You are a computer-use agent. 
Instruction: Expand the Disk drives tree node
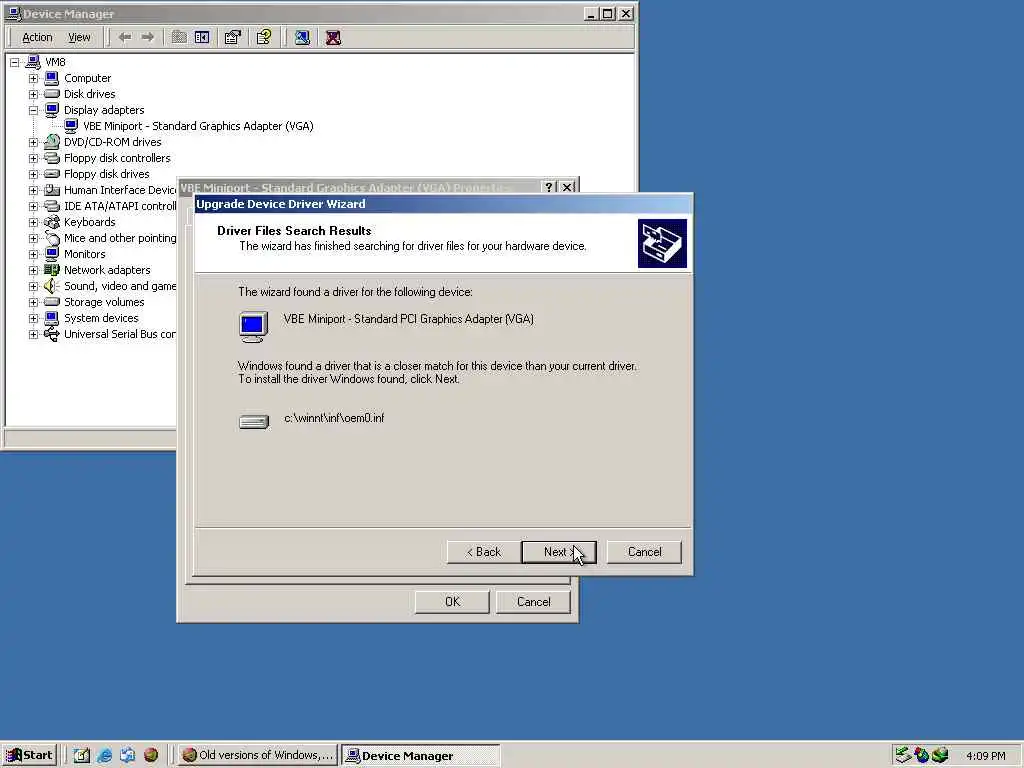coord(33,95)
